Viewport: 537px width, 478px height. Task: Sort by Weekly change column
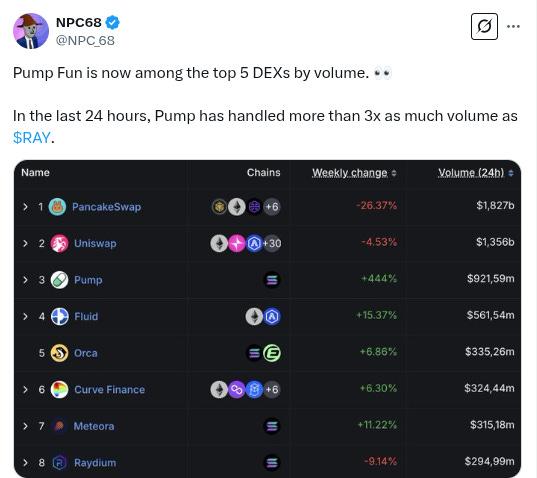[x=354, y=173]
